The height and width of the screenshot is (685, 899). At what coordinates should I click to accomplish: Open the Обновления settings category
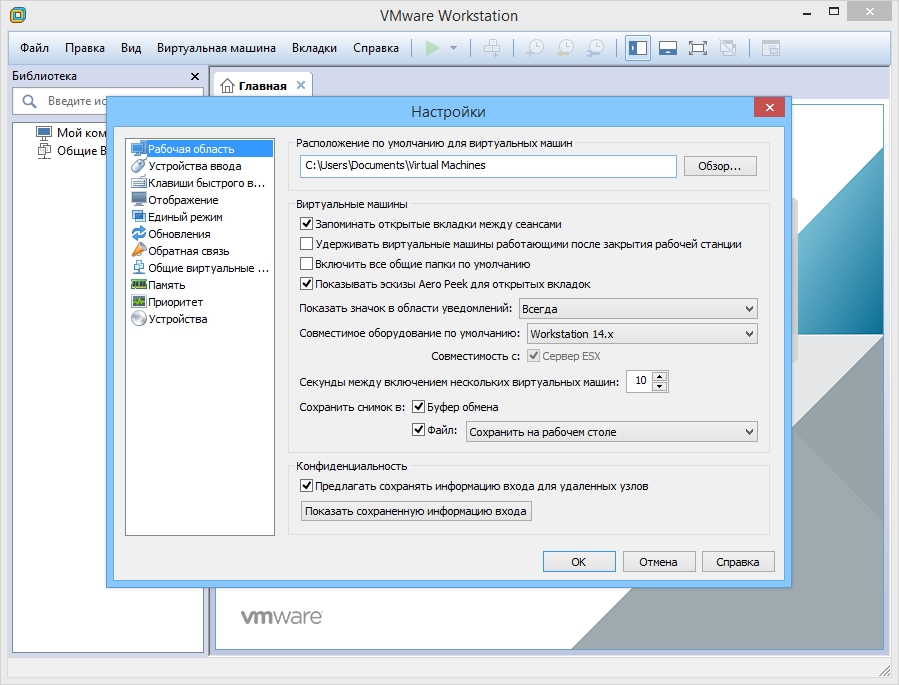[x=179, y=234]
